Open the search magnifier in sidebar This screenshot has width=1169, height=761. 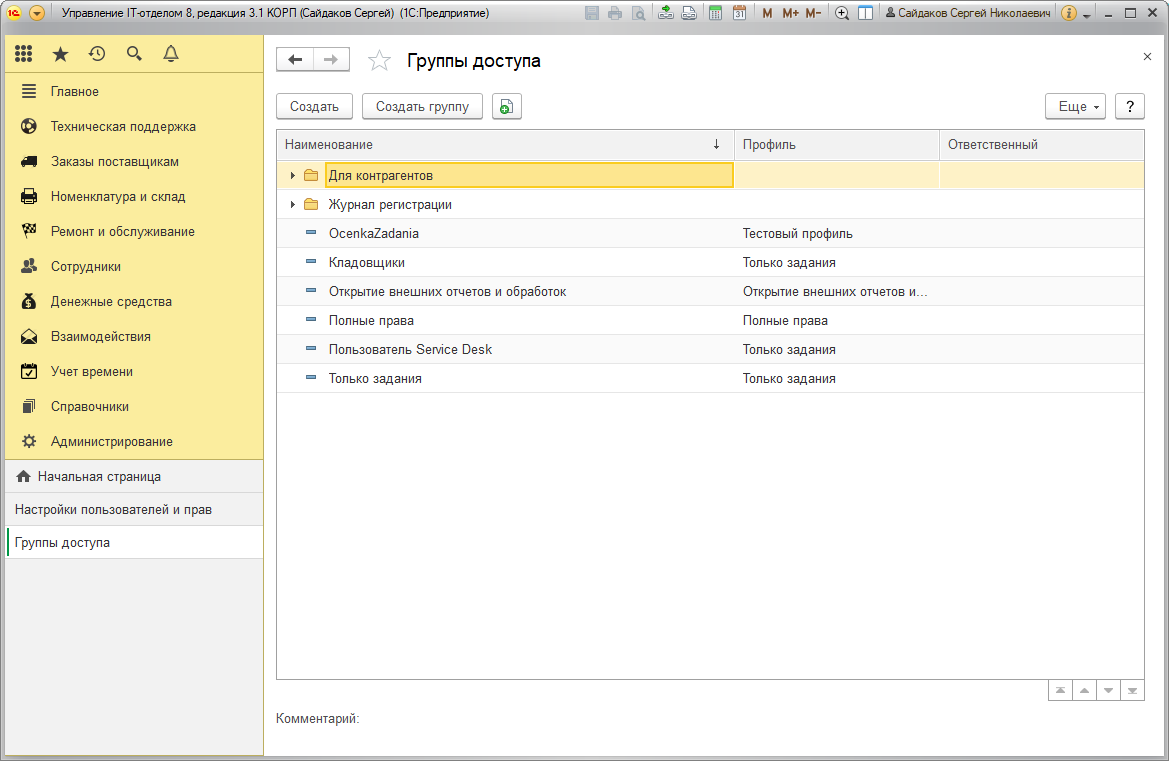134,54
